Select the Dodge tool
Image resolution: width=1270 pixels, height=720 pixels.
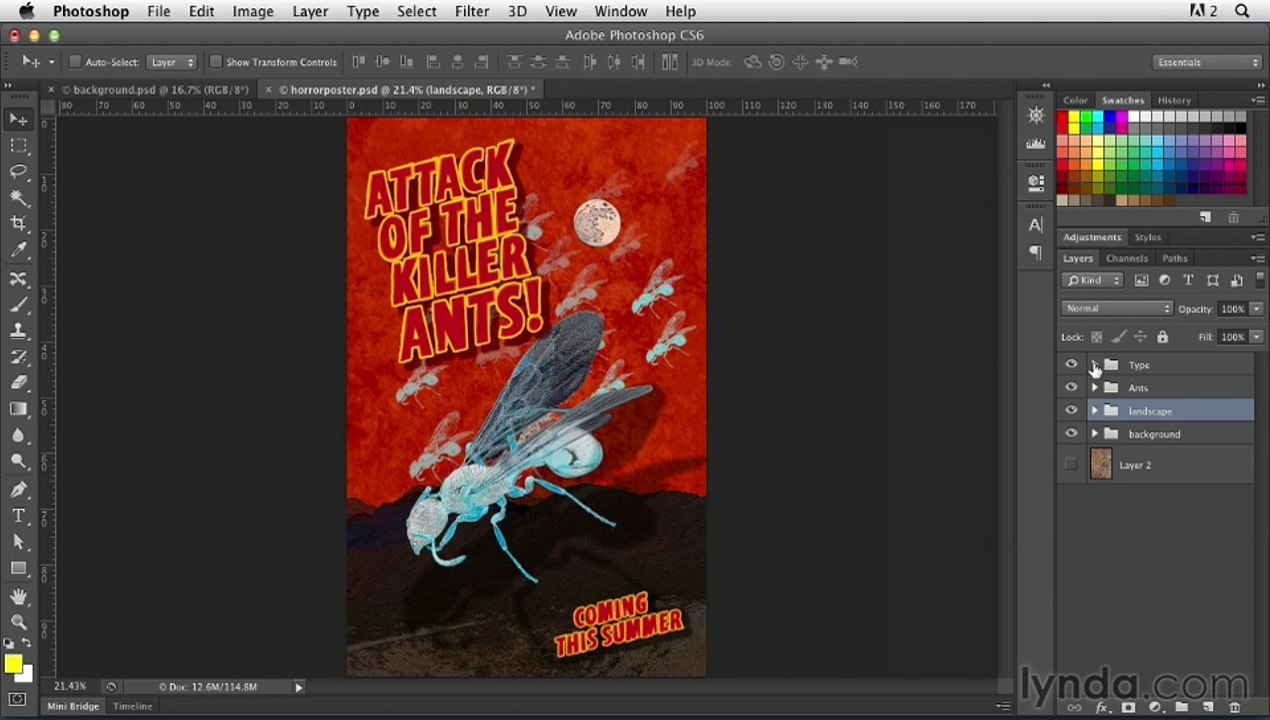[19, 461]
